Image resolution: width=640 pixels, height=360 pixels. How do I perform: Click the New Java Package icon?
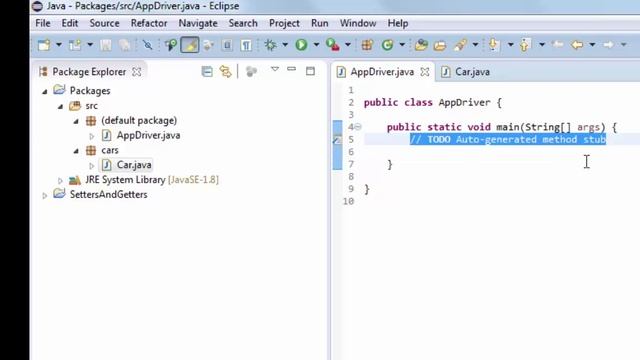[367, 44]
